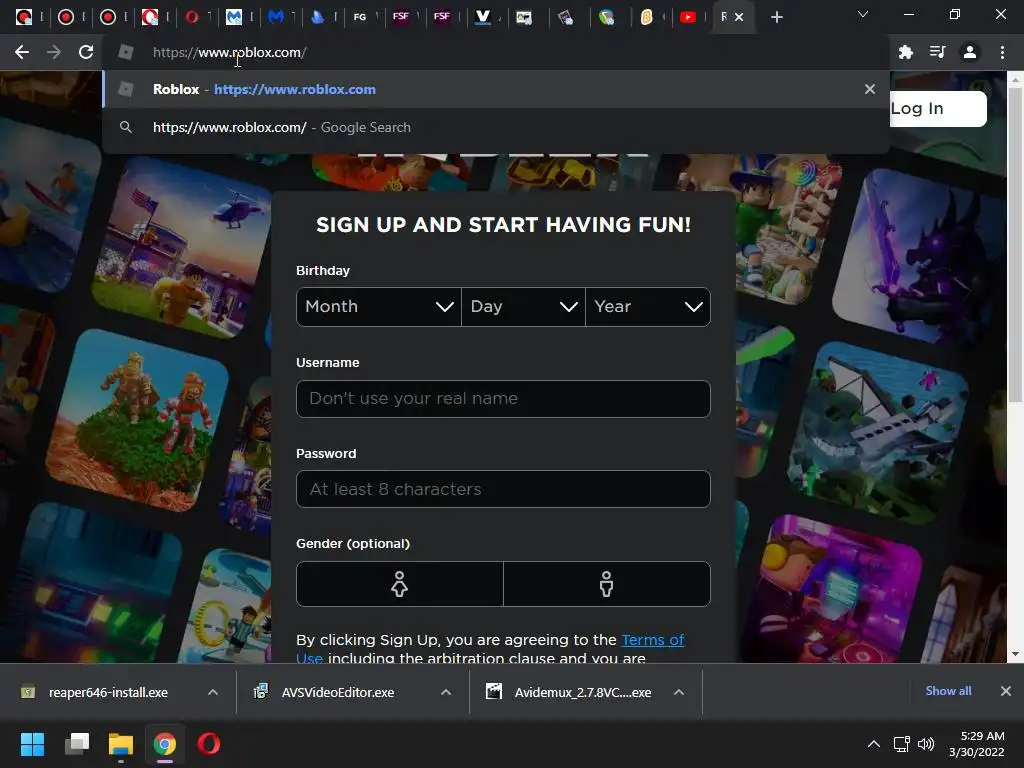Viewport: 1024px width, 768px height.
Task: Switch to the tab with the V icon
Action: 483,17
